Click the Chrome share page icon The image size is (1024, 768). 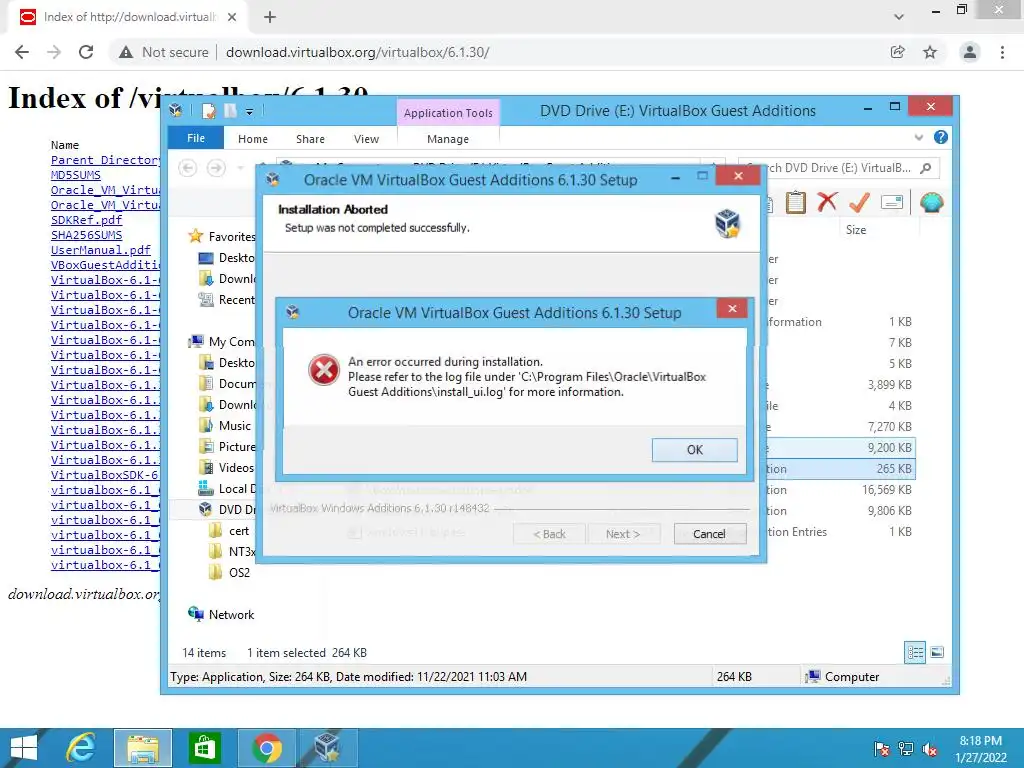click(x=898, y=52)
